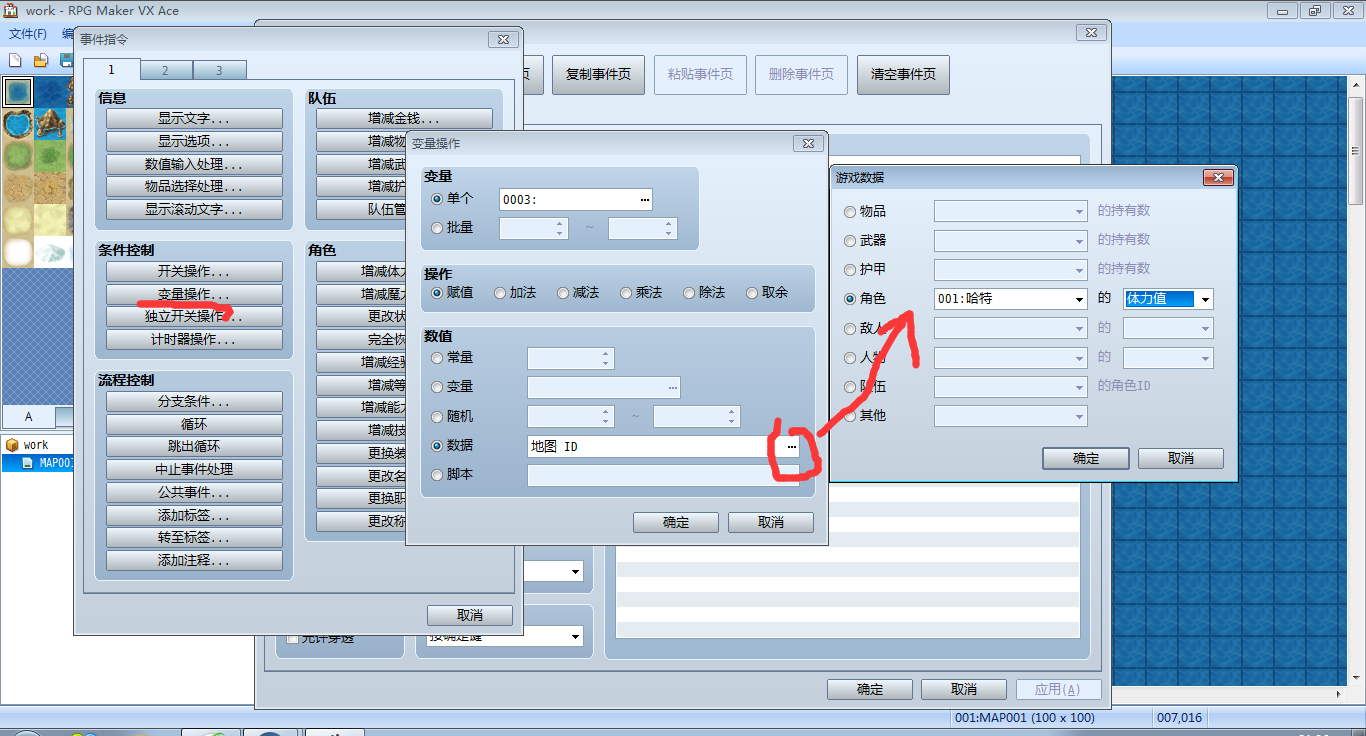Select the 常量 value option

437,358
